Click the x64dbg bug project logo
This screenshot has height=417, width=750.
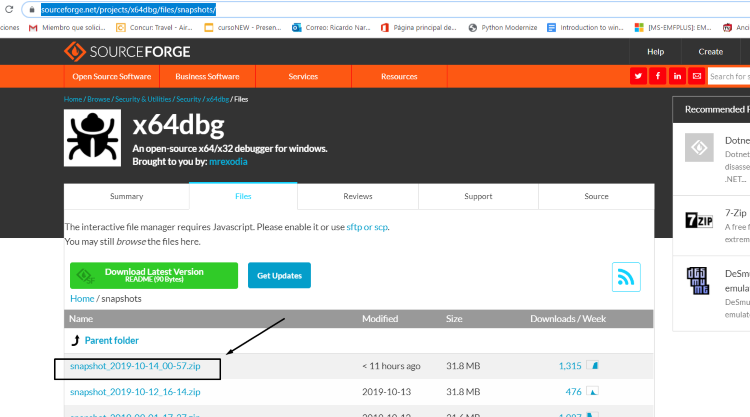(x=92, y=138)
